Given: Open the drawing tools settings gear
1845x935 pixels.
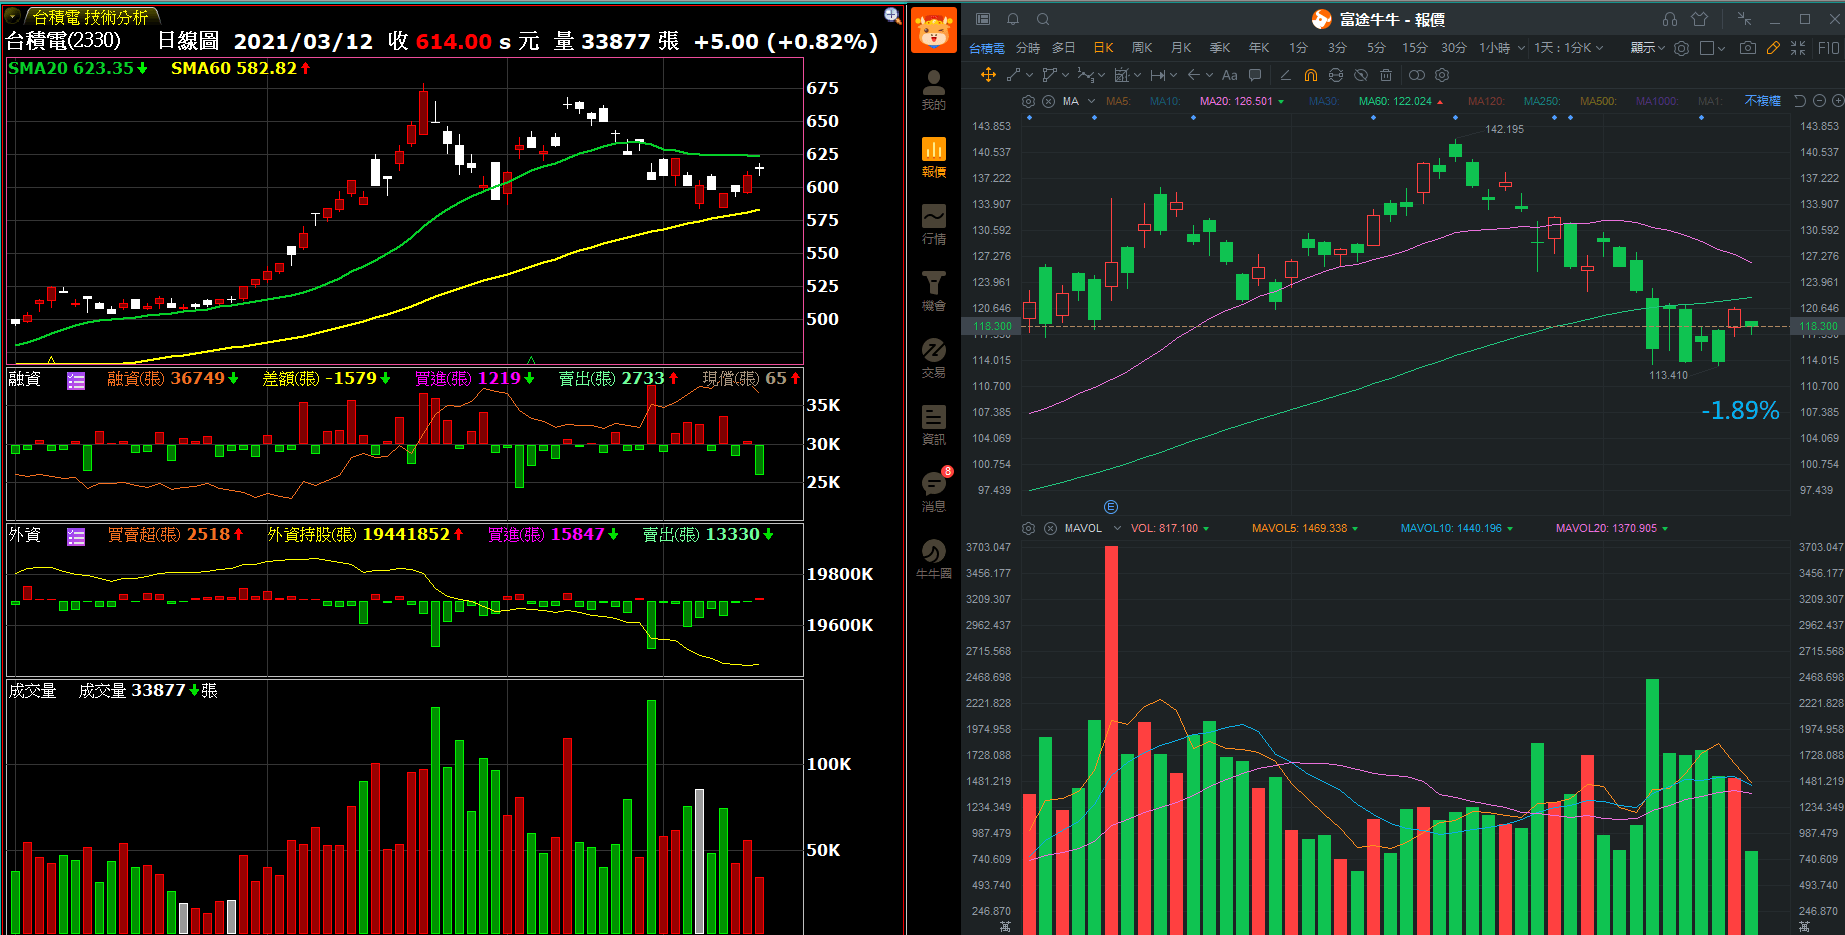Looking at the screenshot, I should tap(1442, 75).
